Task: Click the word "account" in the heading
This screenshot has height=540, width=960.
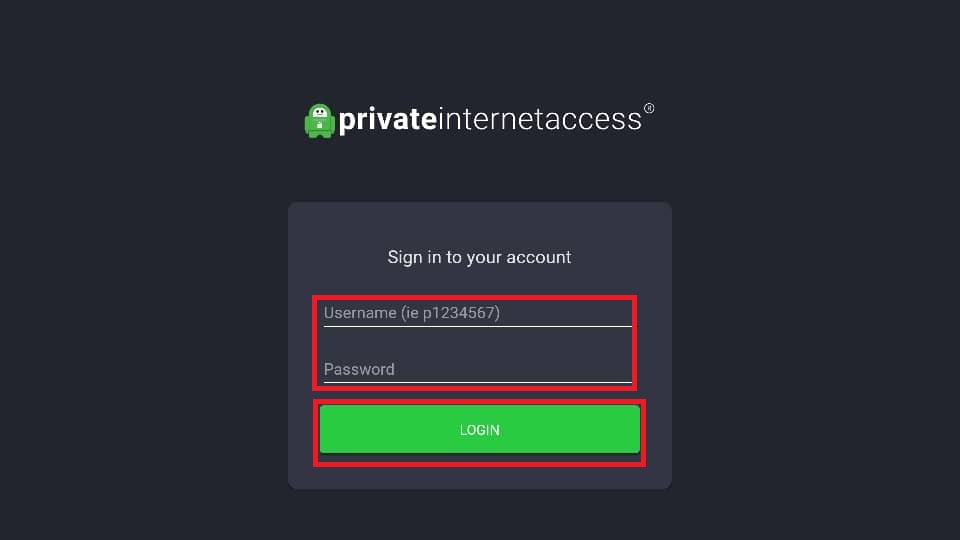Action: pos(538,257)
